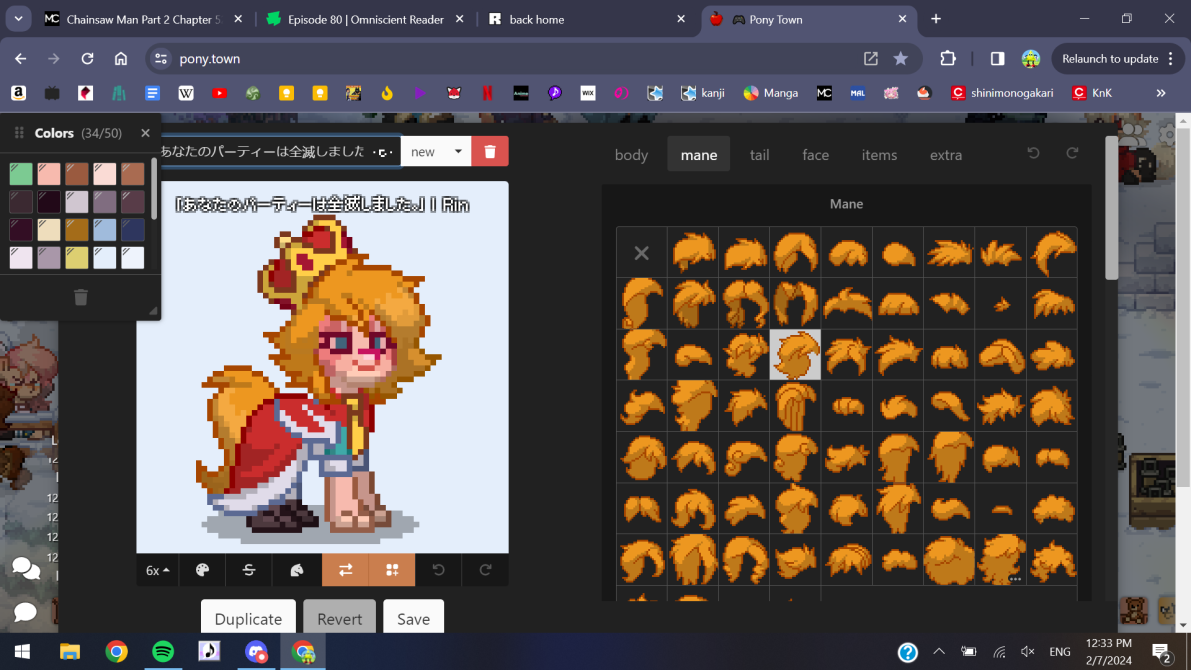Click the undo arrow beside extra tab

click(x=1033, y=154)
